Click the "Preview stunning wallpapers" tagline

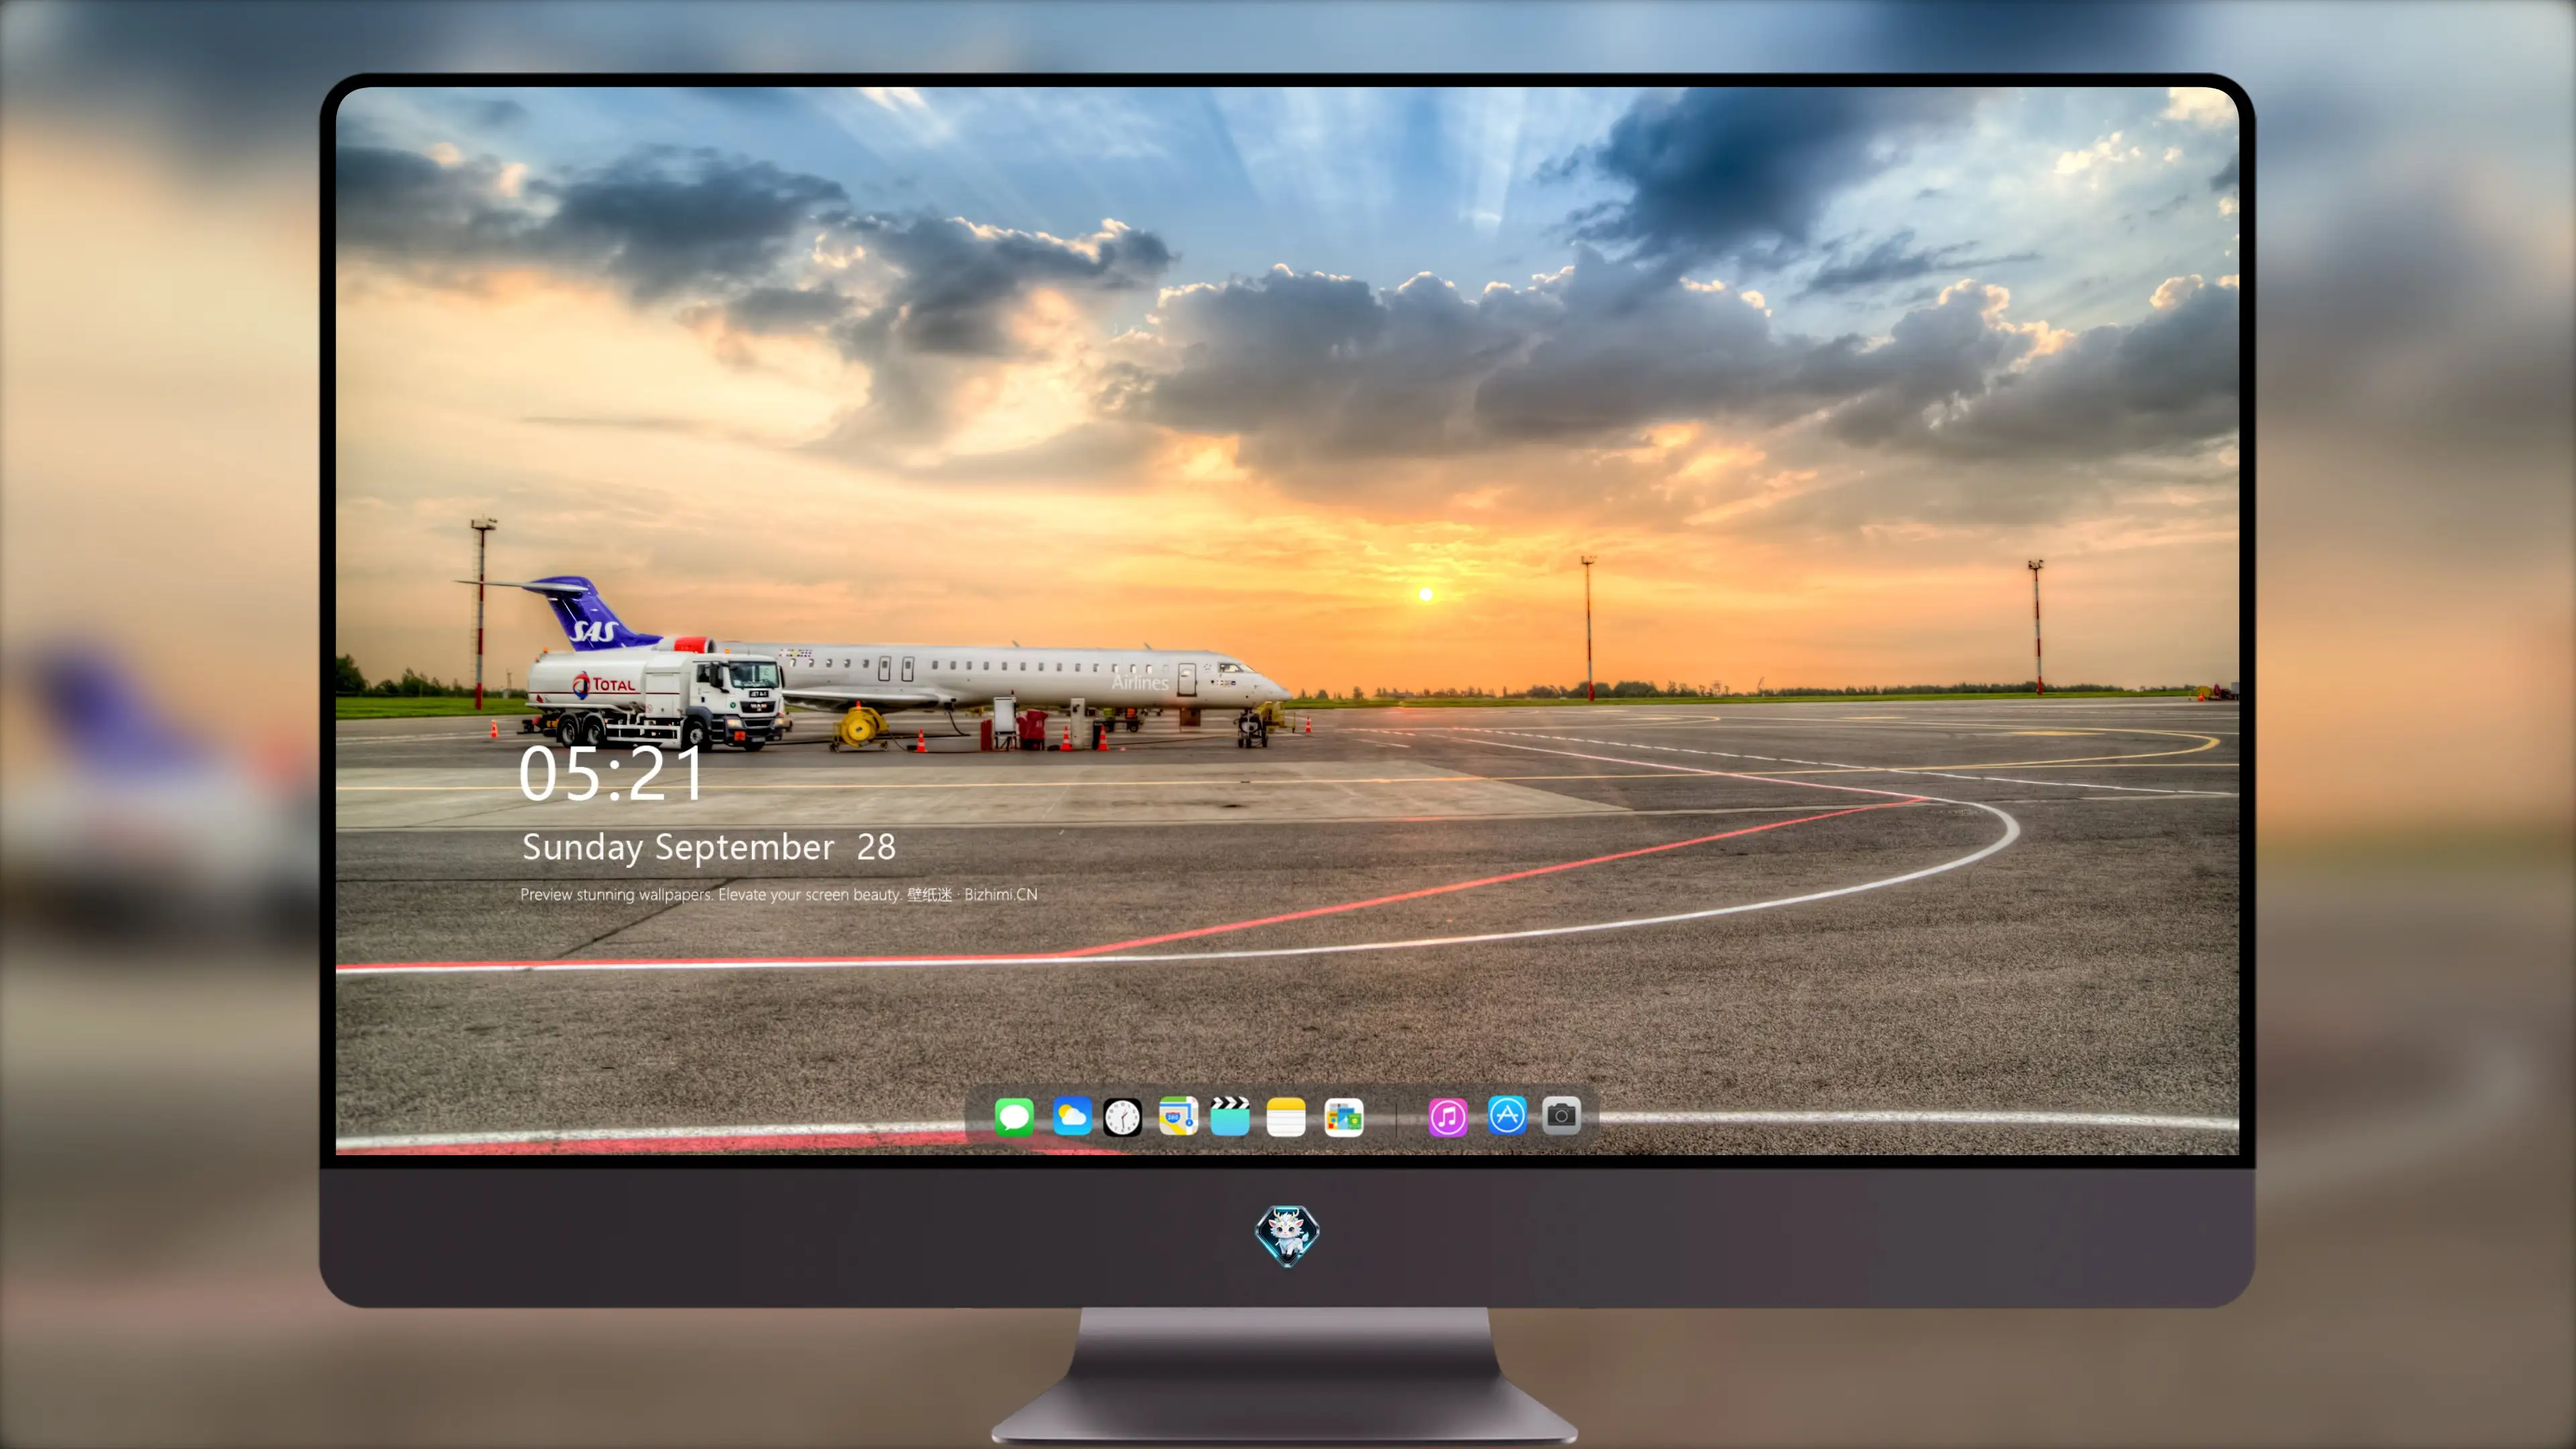(x=779, y=894)
